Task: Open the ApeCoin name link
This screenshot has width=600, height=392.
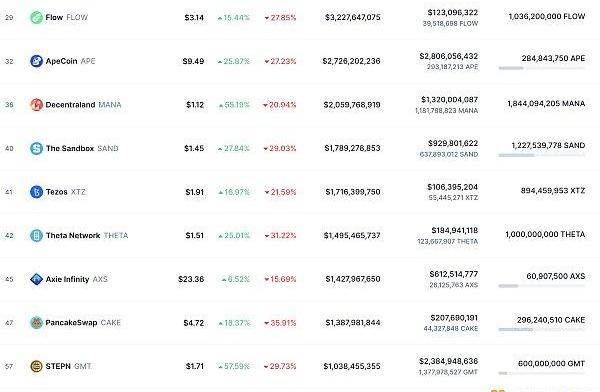Action: pyautogui.click(x=61, y=61)
